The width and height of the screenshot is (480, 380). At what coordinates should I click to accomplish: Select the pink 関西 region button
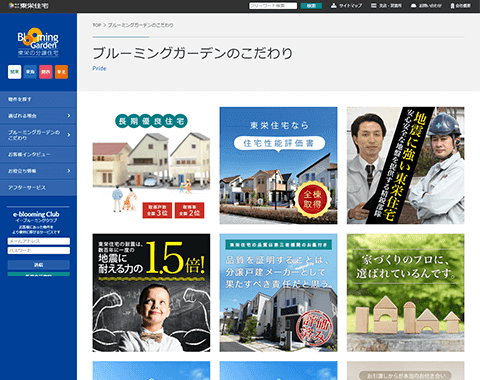tap(46, 72)
